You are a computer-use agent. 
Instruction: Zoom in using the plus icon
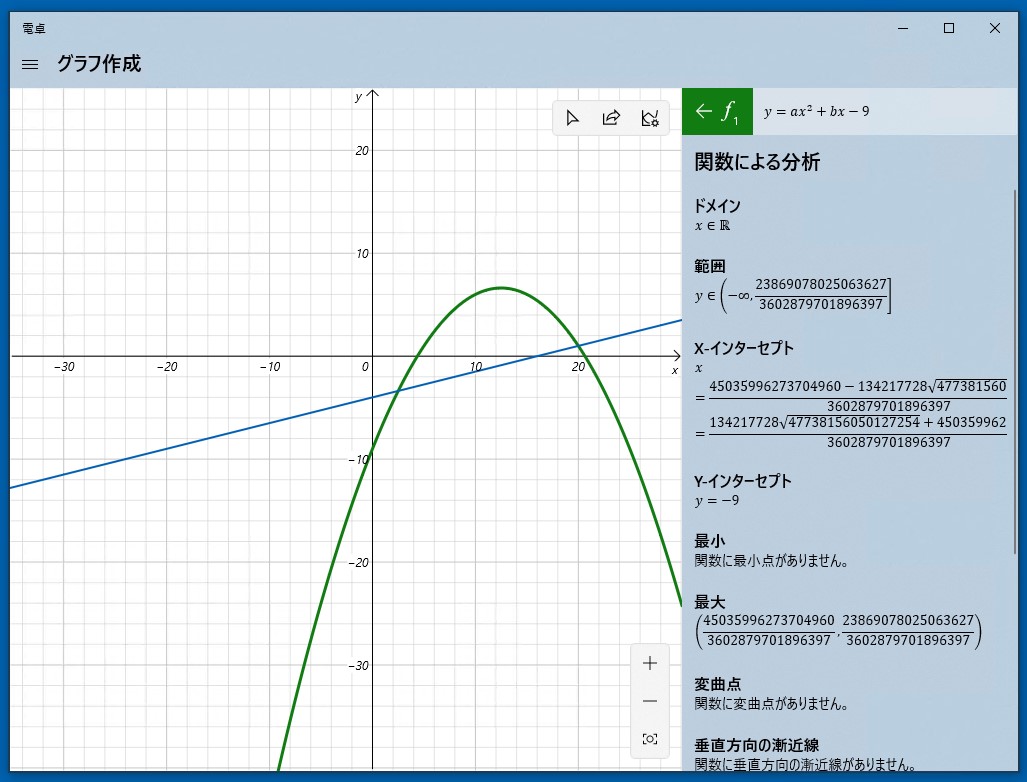[x=649, y=662]
